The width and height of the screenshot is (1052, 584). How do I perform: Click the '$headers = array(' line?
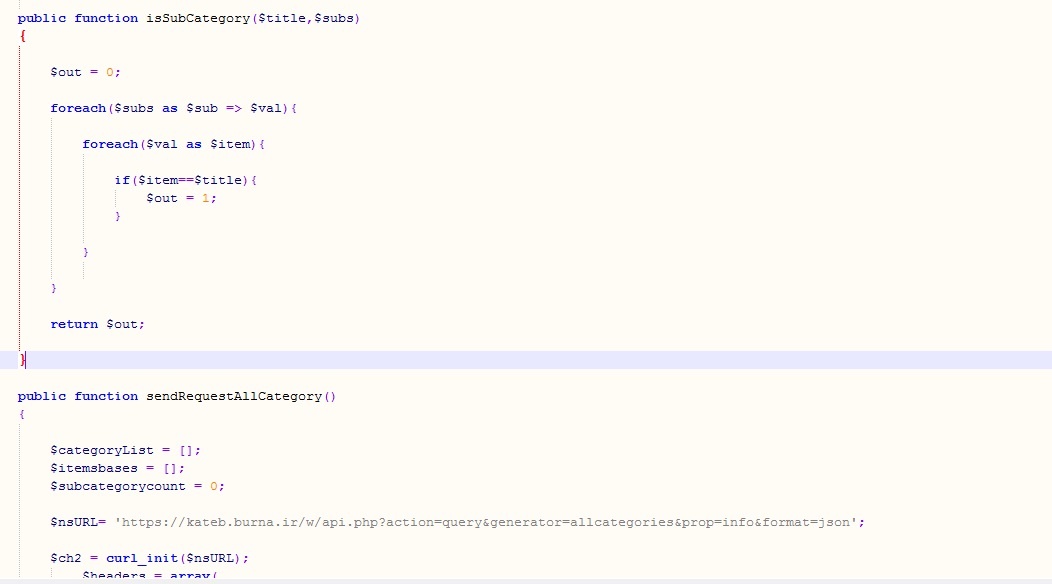[150, 575]
